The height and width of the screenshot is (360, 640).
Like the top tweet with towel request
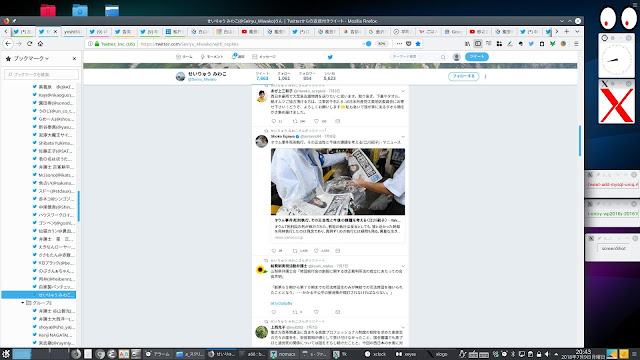316,121
